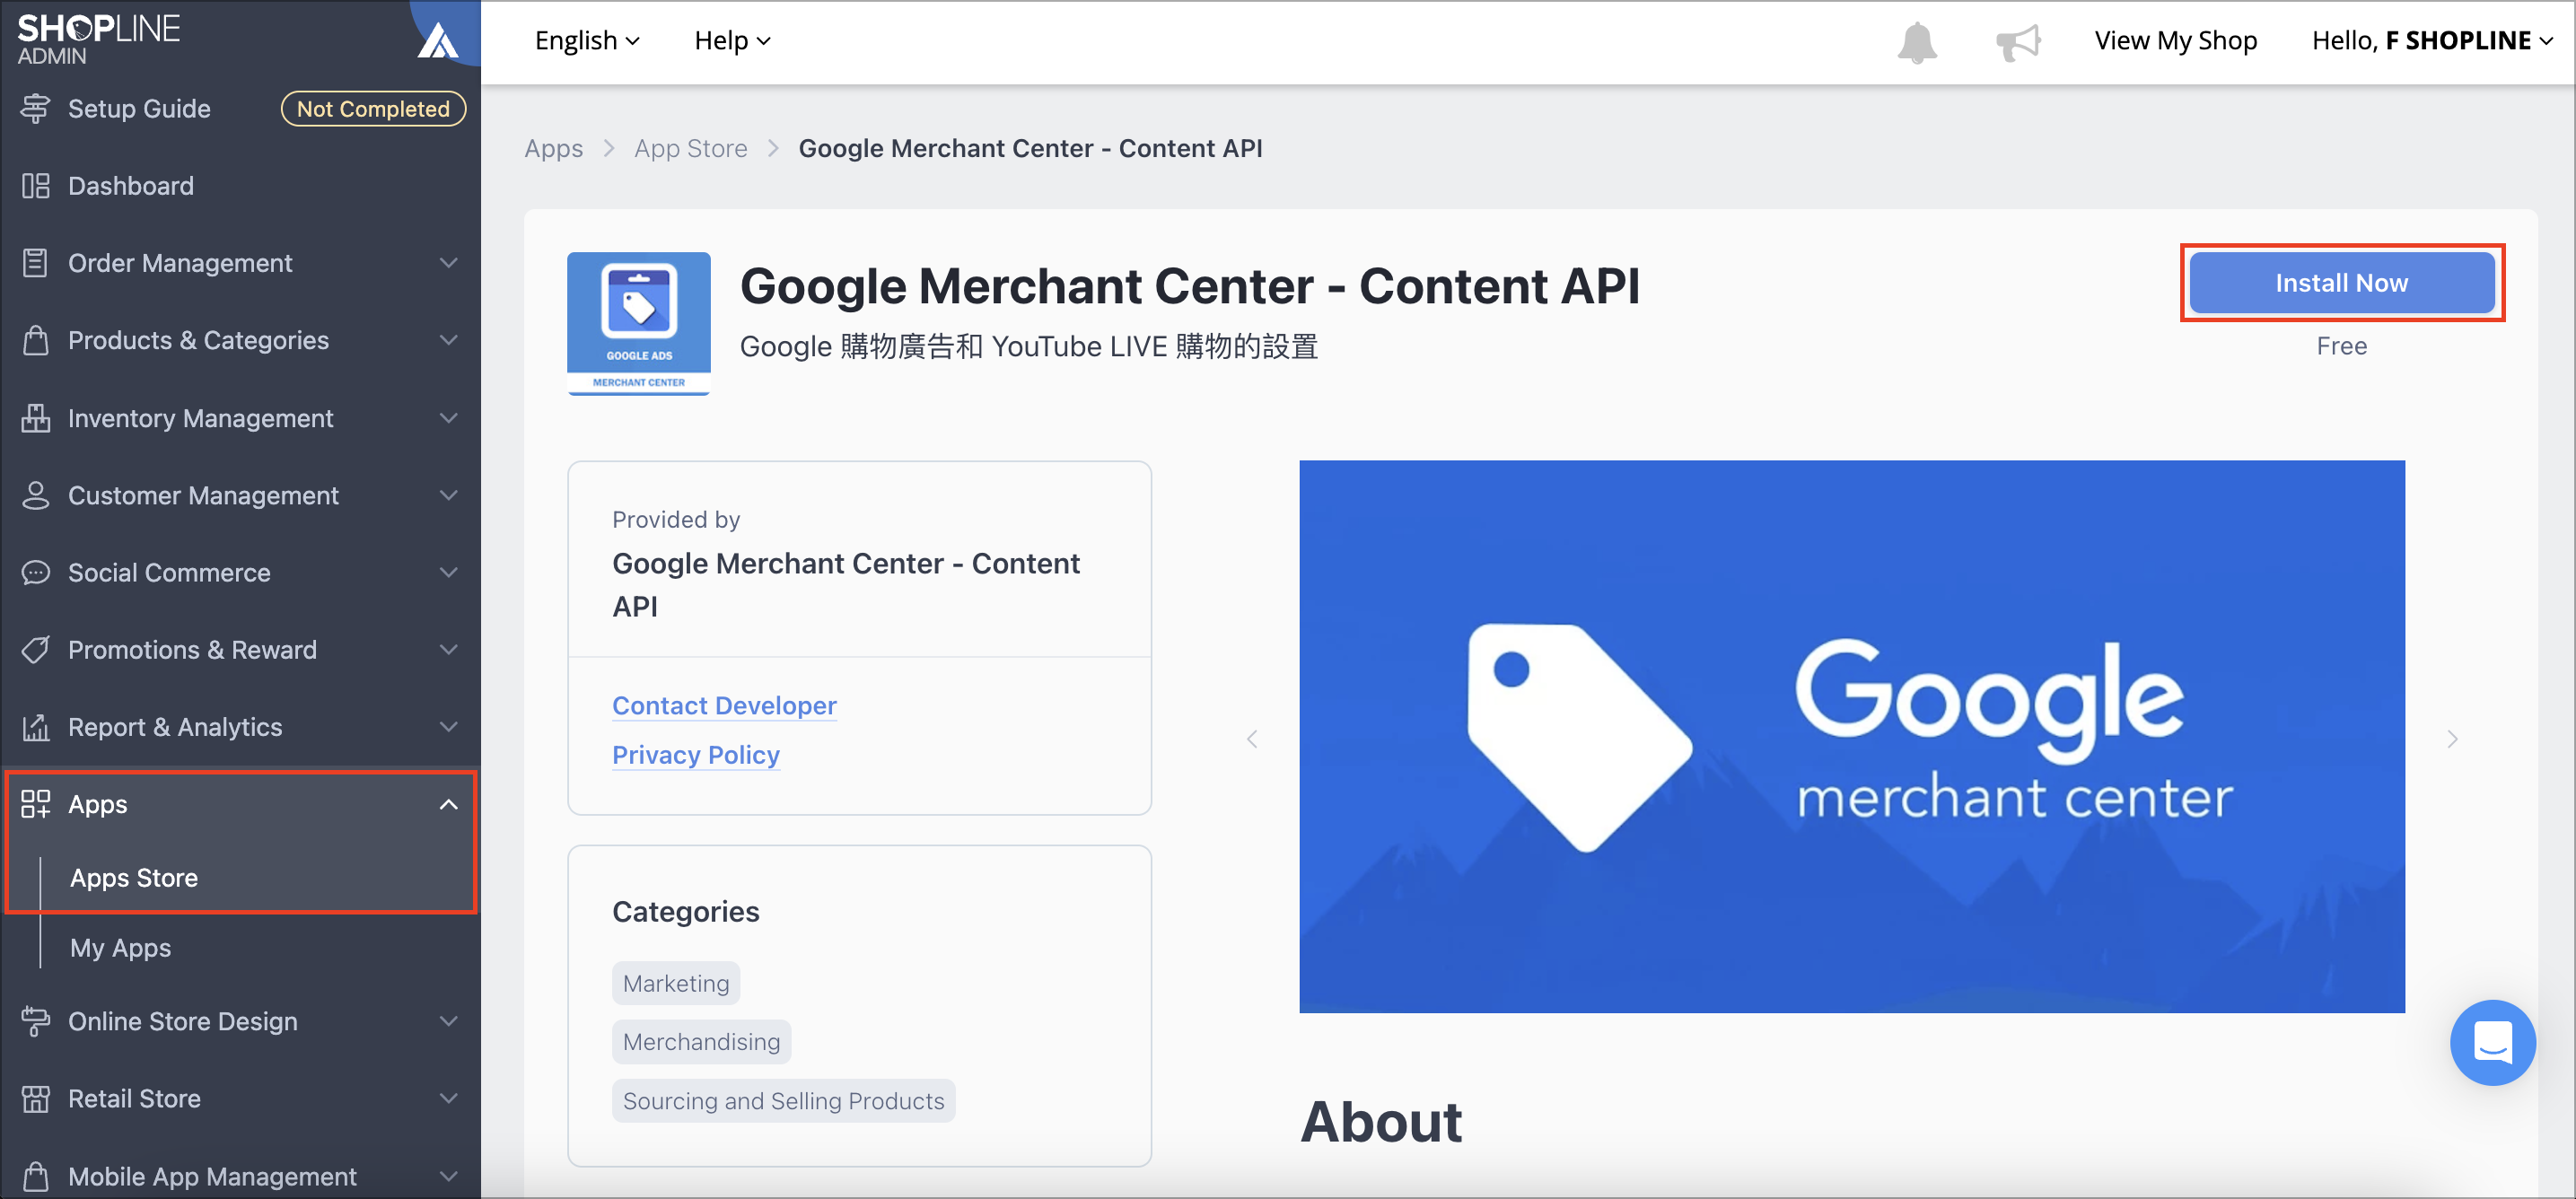Expand the Products & Categories menu
The height and width of the screenshot is (1199, 2576).
(448, 340)
